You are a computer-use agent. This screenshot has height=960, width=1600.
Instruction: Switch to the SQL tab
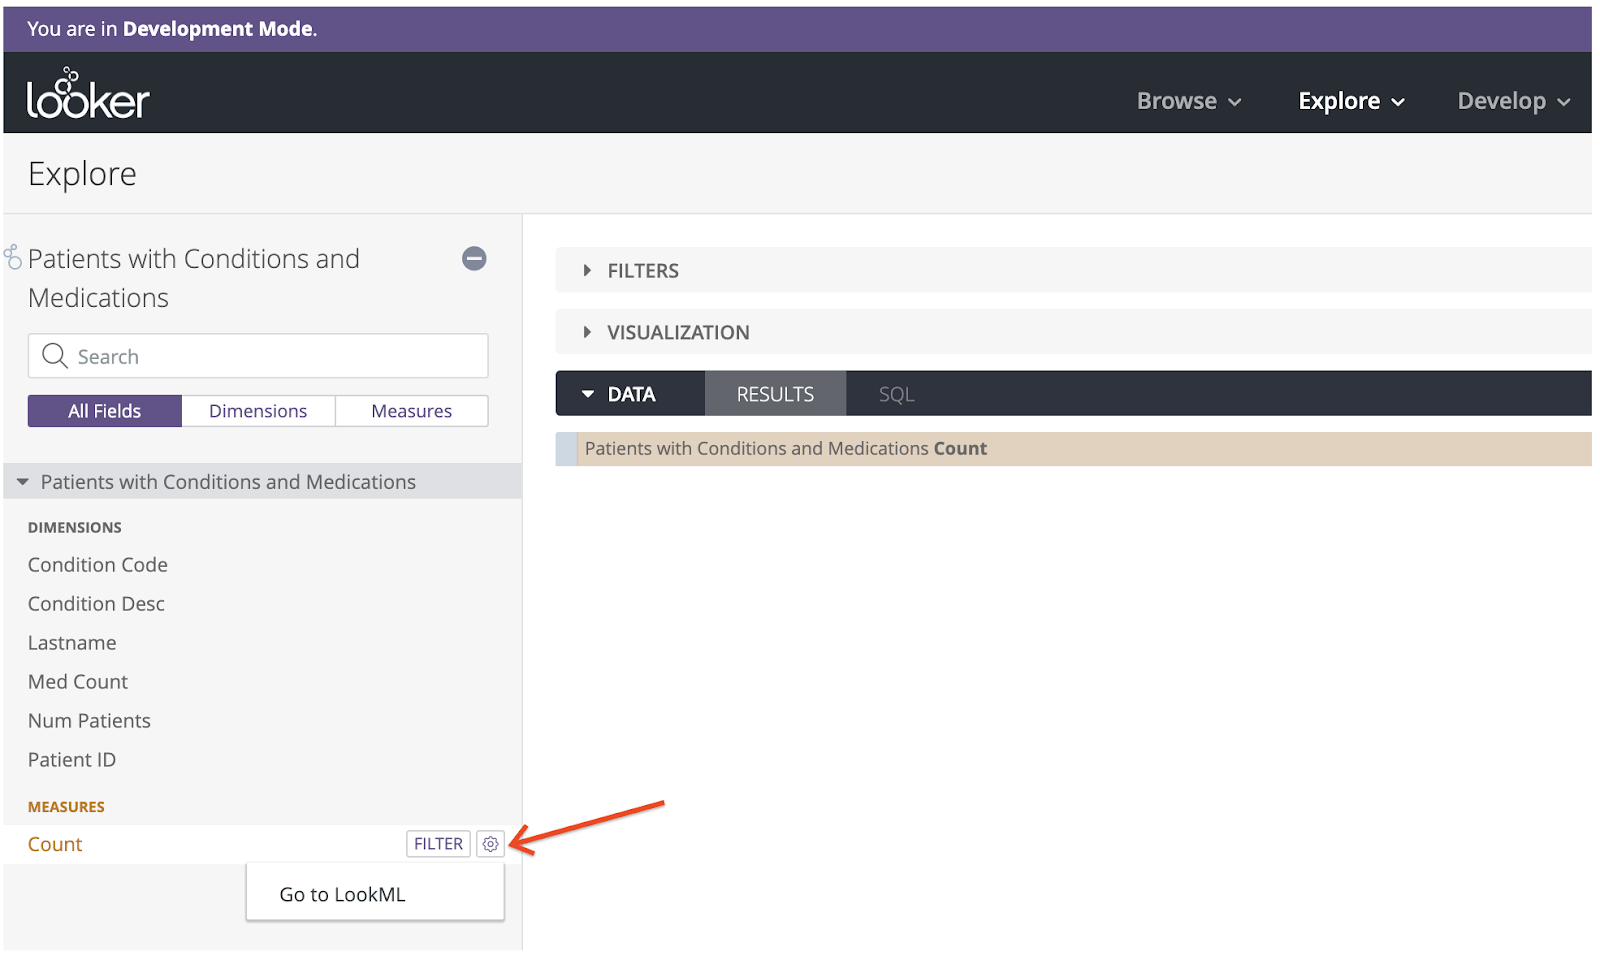coord(896,394)
